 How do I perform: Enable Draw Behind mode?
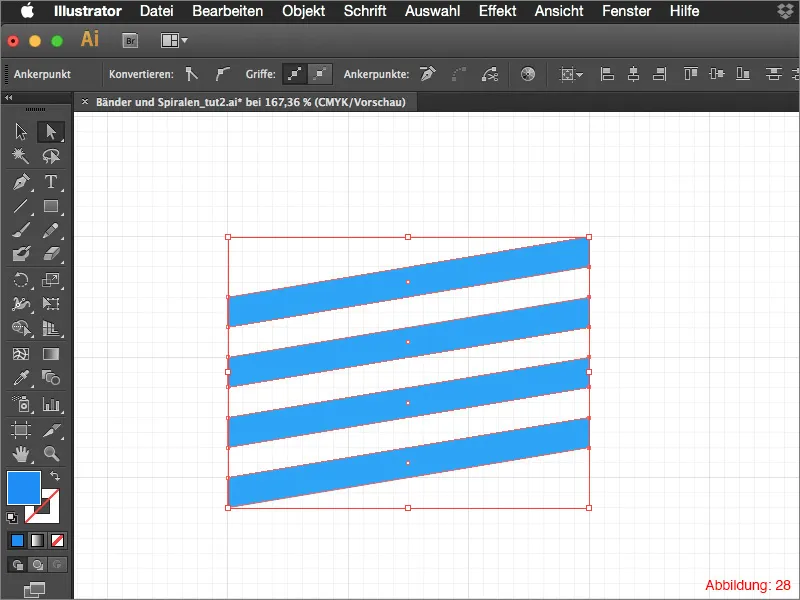point(37,565)
